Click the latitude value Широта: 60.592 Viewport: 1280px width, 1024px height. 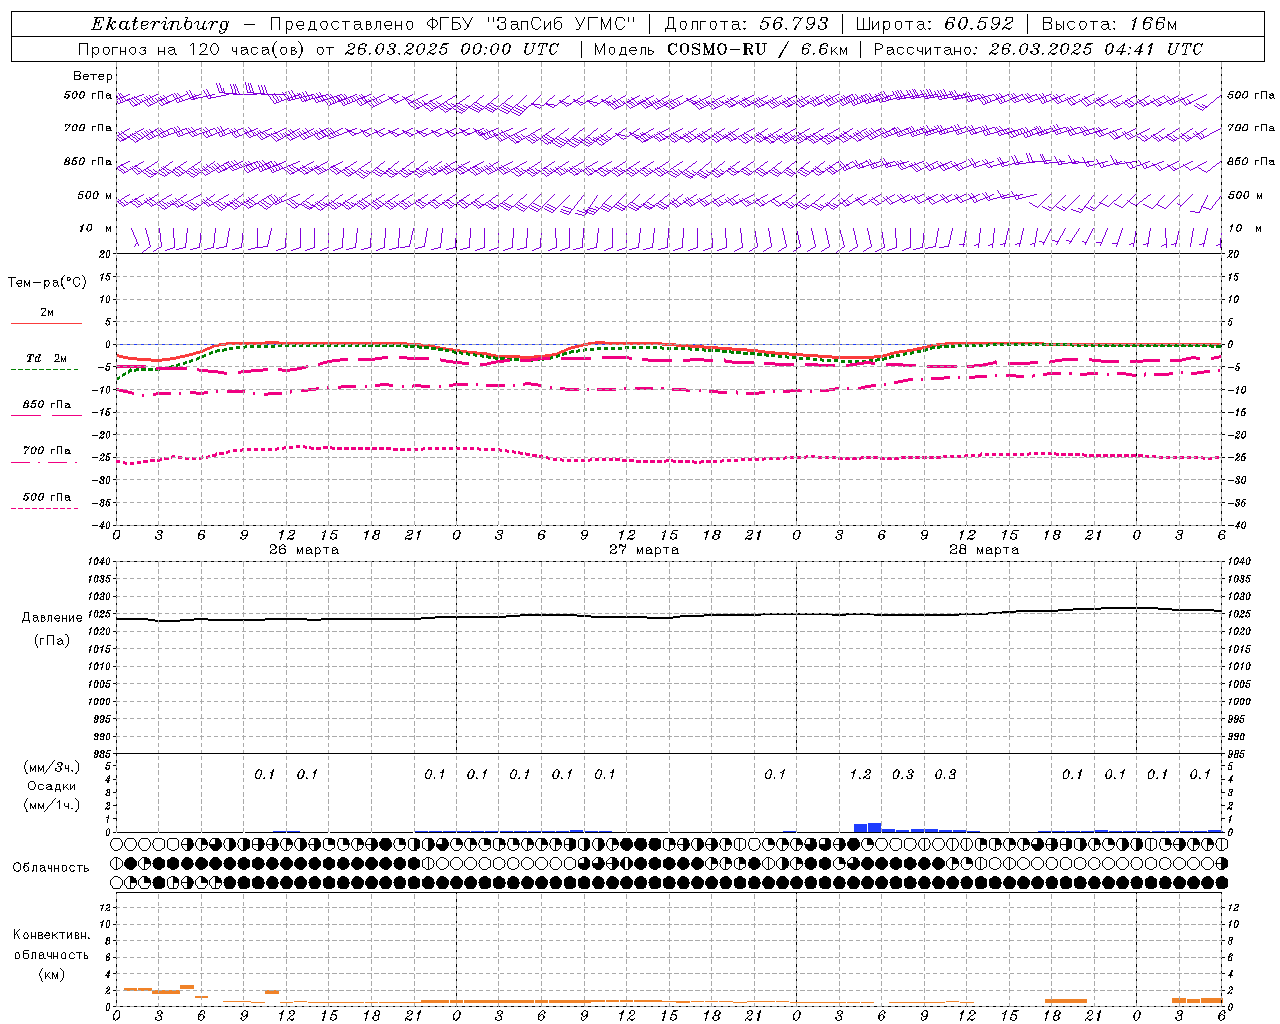pos(934,24)
